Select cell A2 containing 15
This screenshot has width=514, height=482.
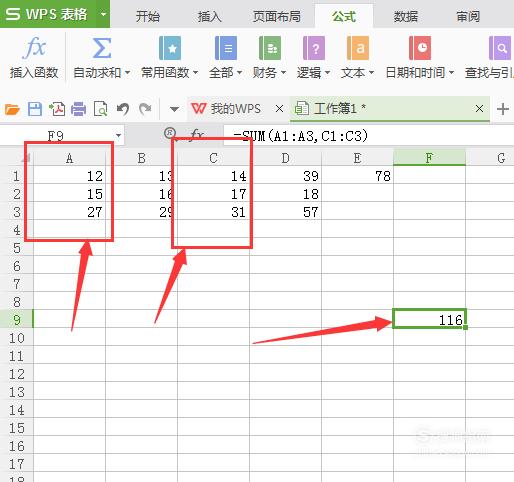coord(69,194)
